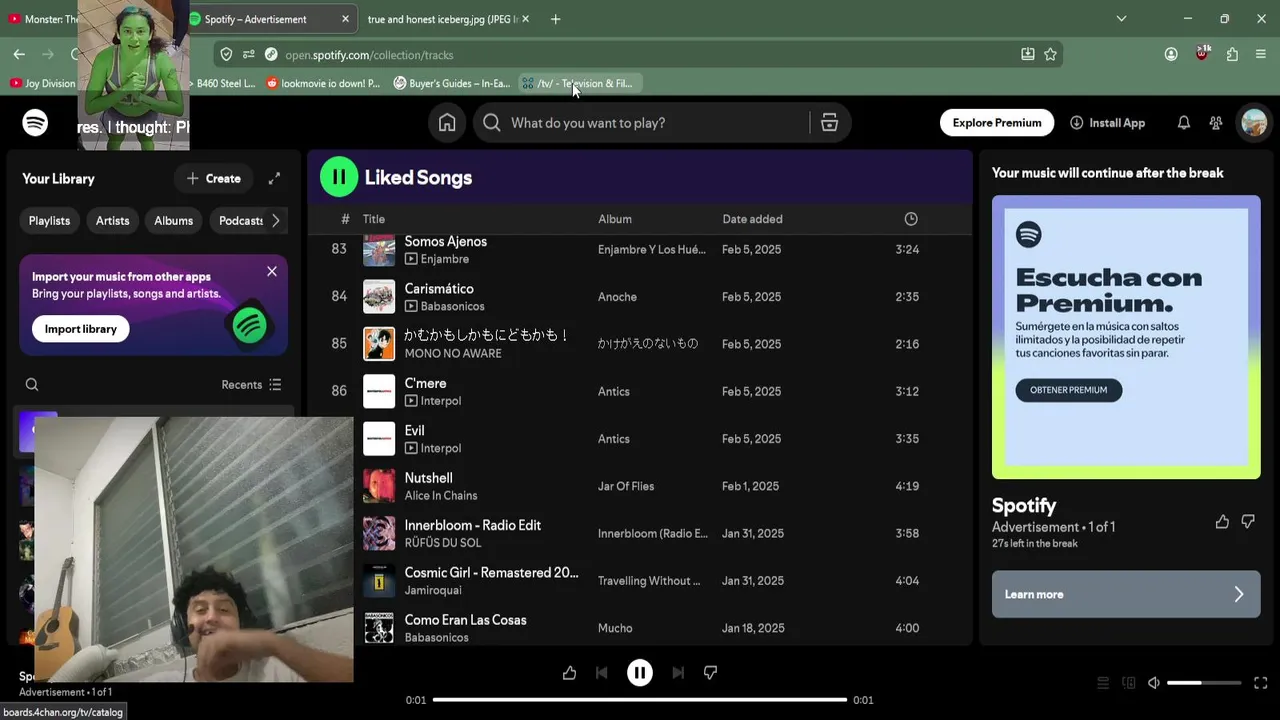The width and height of the screenshot is (1280, 720).
Task: Open lookmovie io down bookmark
Action: coord(323,84)
